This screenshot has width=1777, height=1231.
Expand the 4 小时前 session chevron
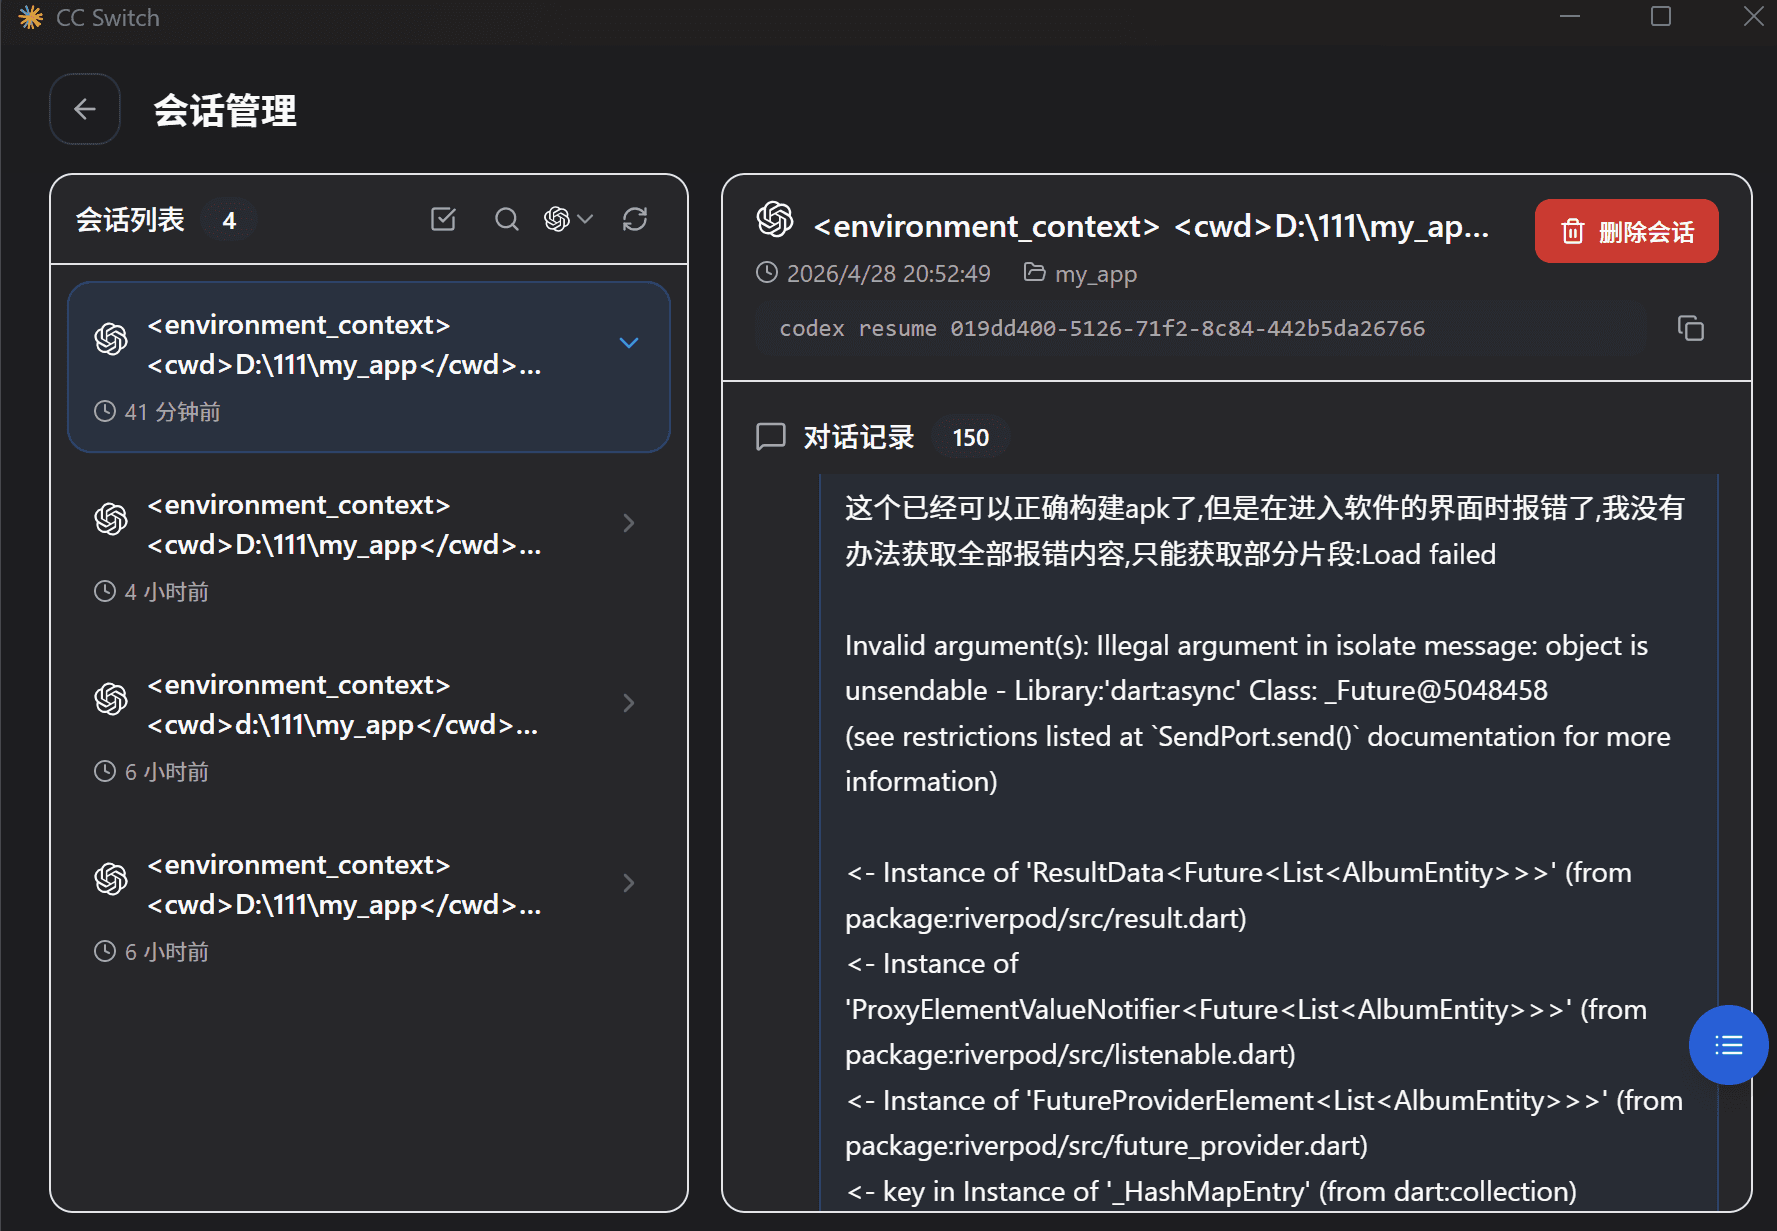tap(629, 523)
